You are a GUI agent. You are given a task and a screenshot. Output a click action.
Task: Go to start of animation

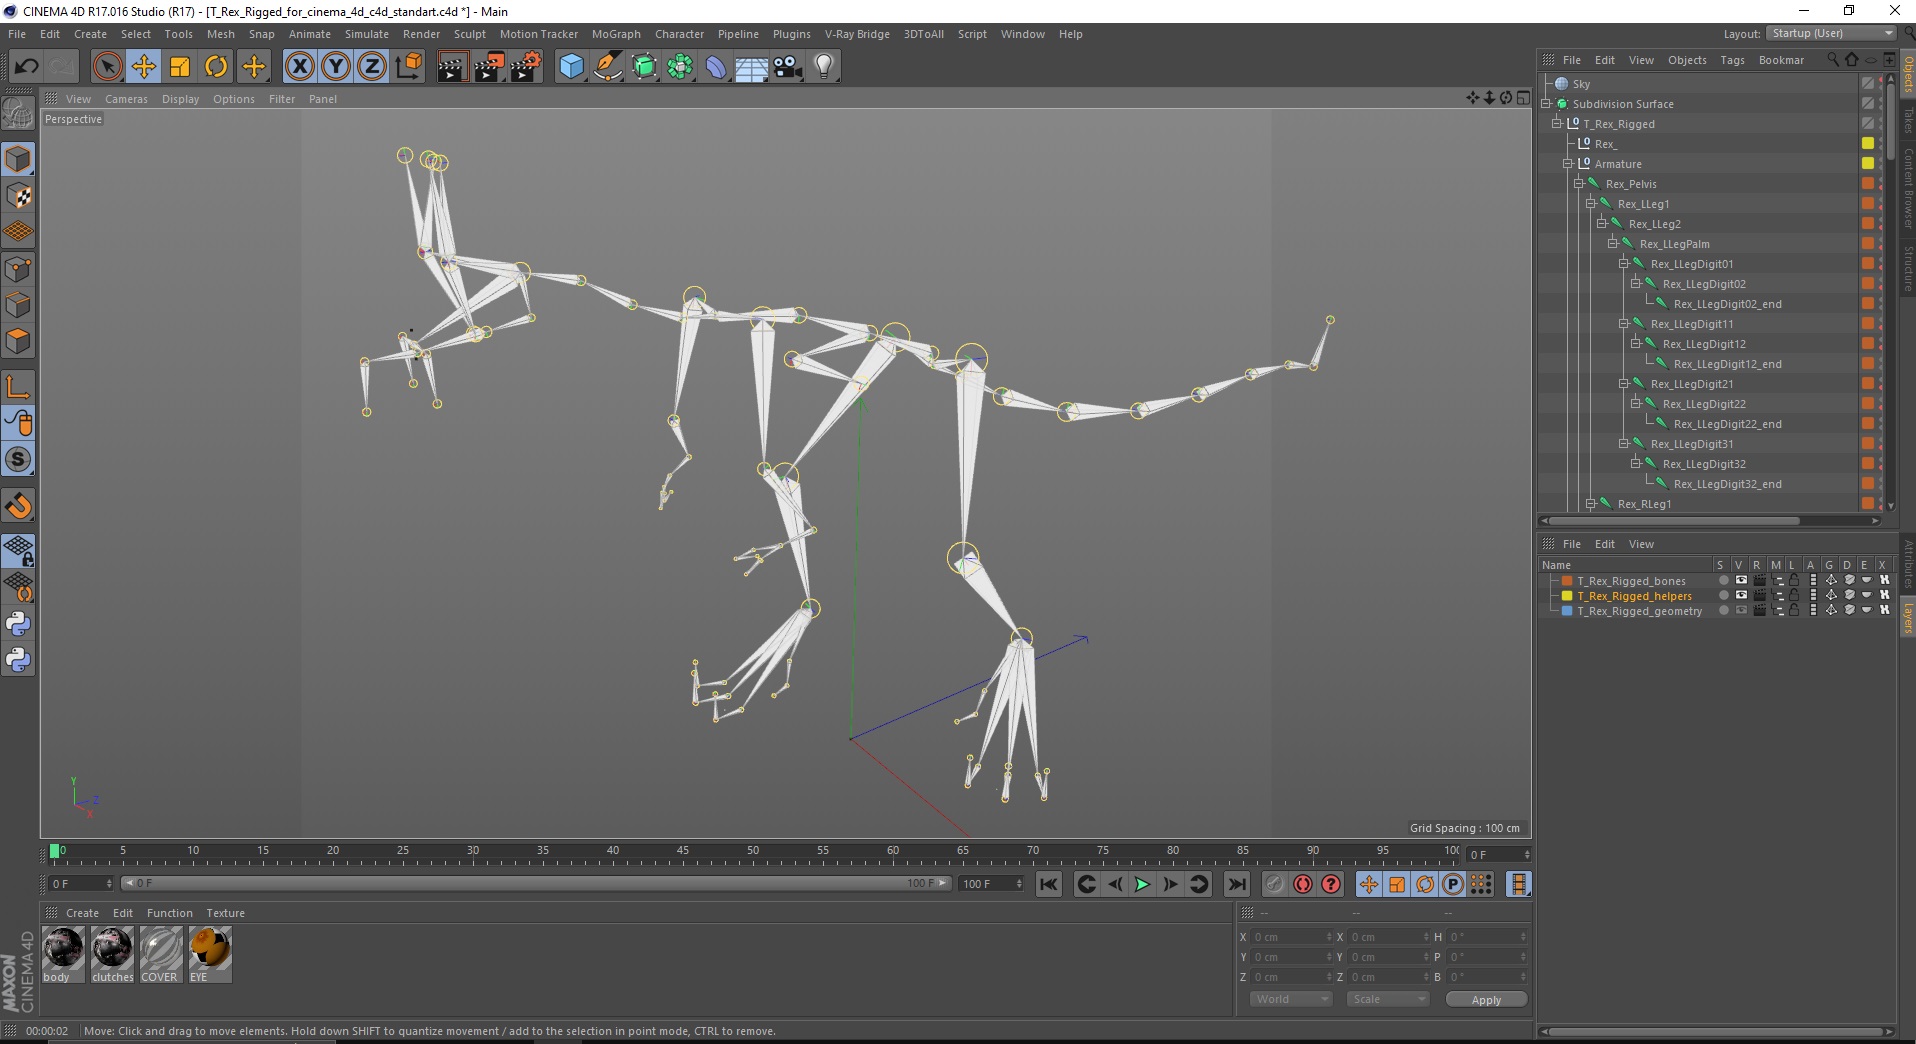click(1048, 884)
